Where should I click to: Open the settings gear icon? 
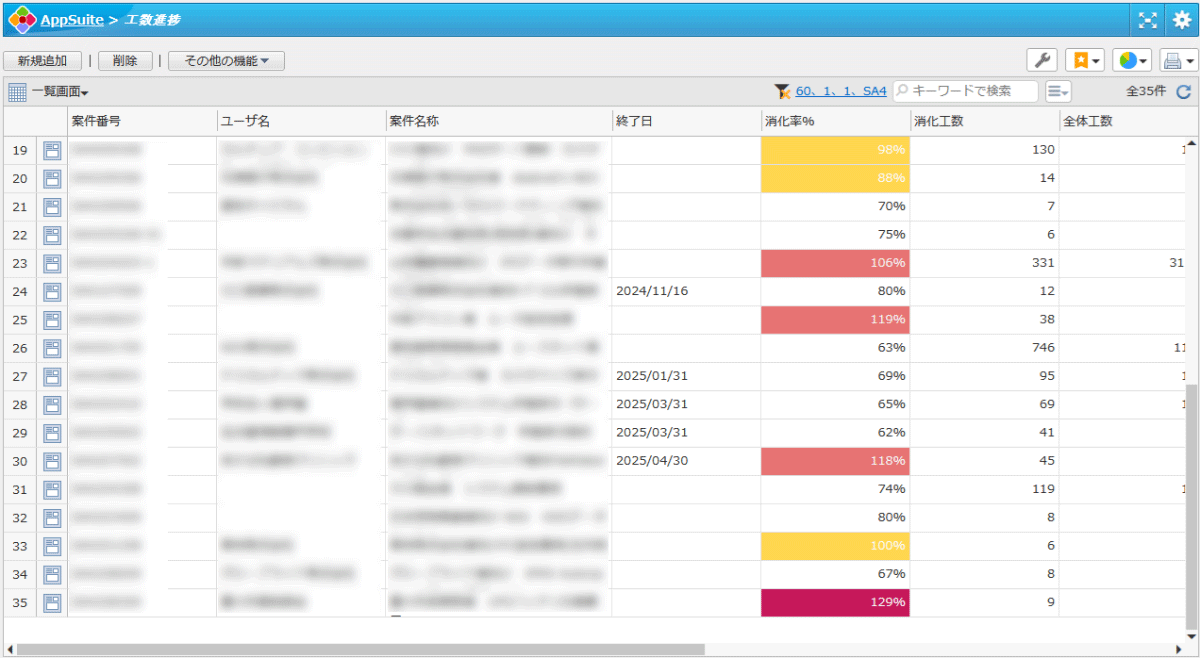tap(1181, 19)
